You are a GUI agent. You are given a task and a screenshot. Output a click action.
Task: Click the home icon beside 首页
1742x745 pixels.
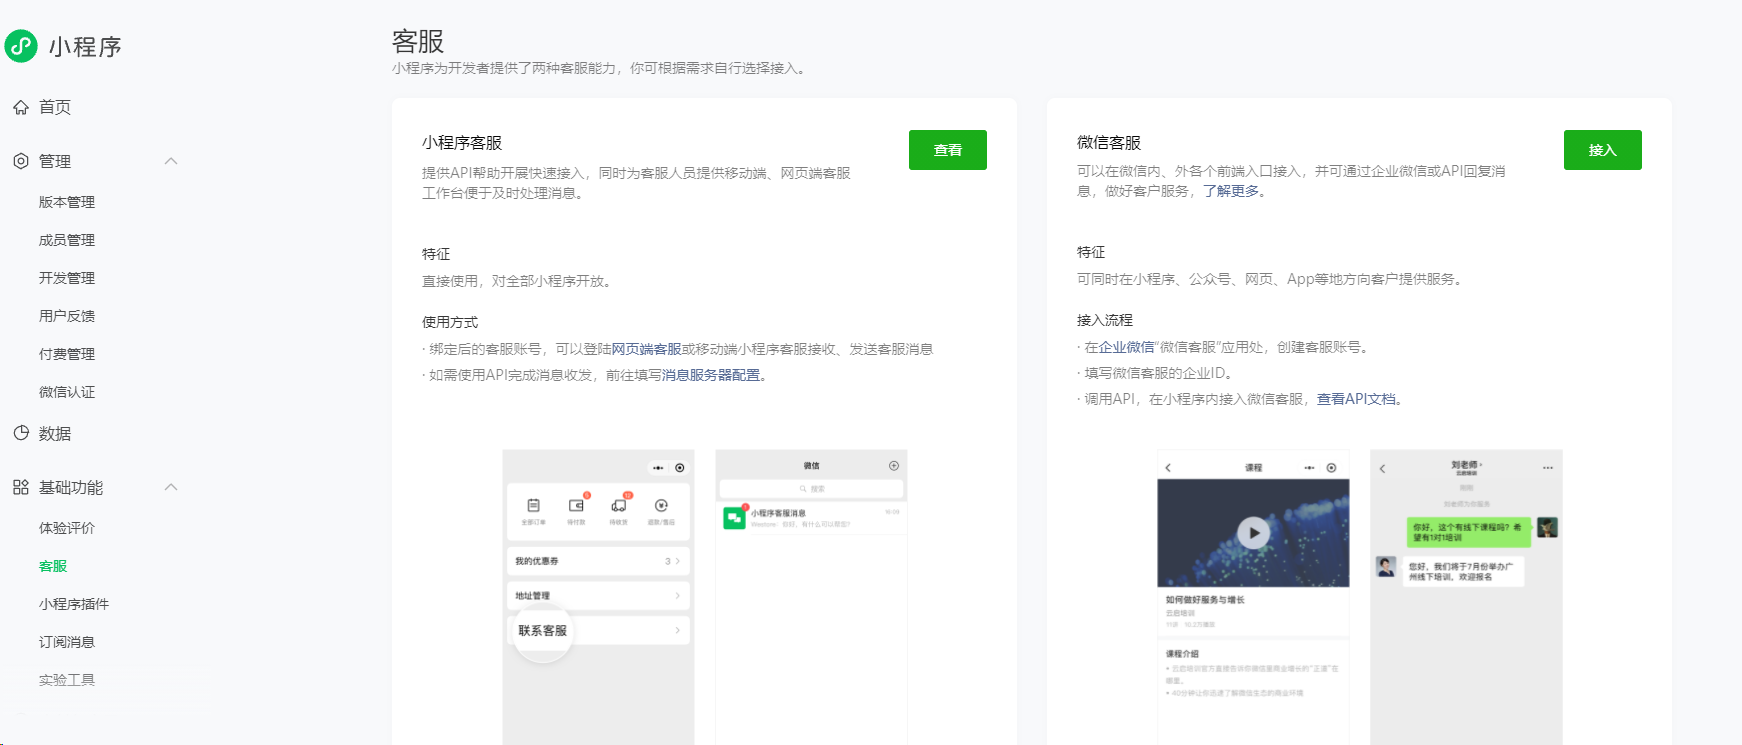click(x=20, y=107)
